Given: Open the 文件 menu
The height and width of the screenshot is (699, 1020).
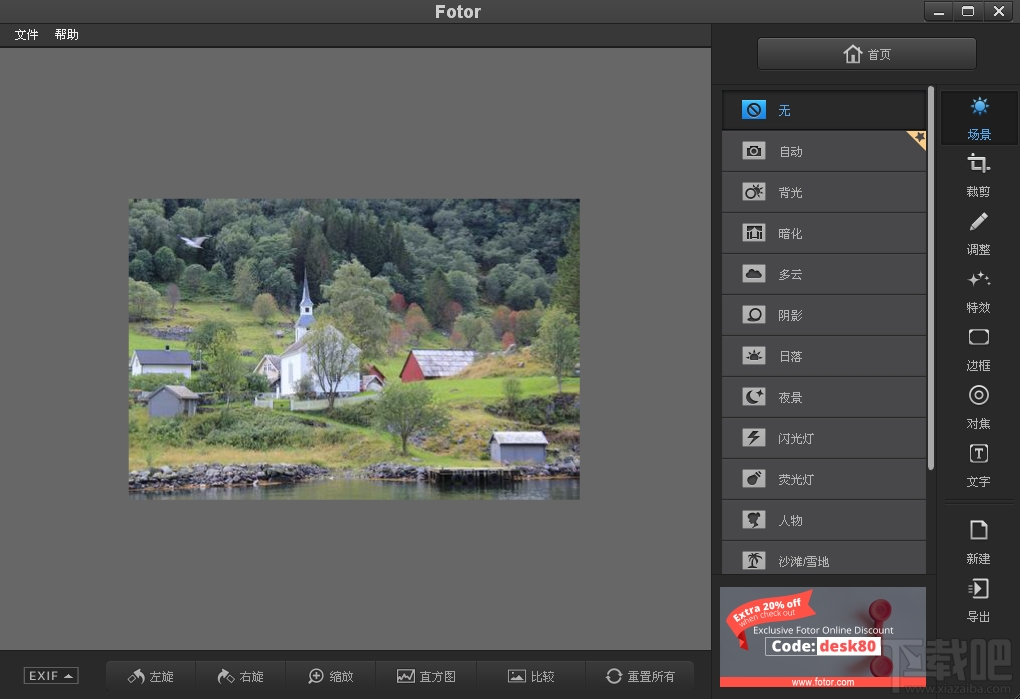Looking at the screenshot, I should 25,33.
